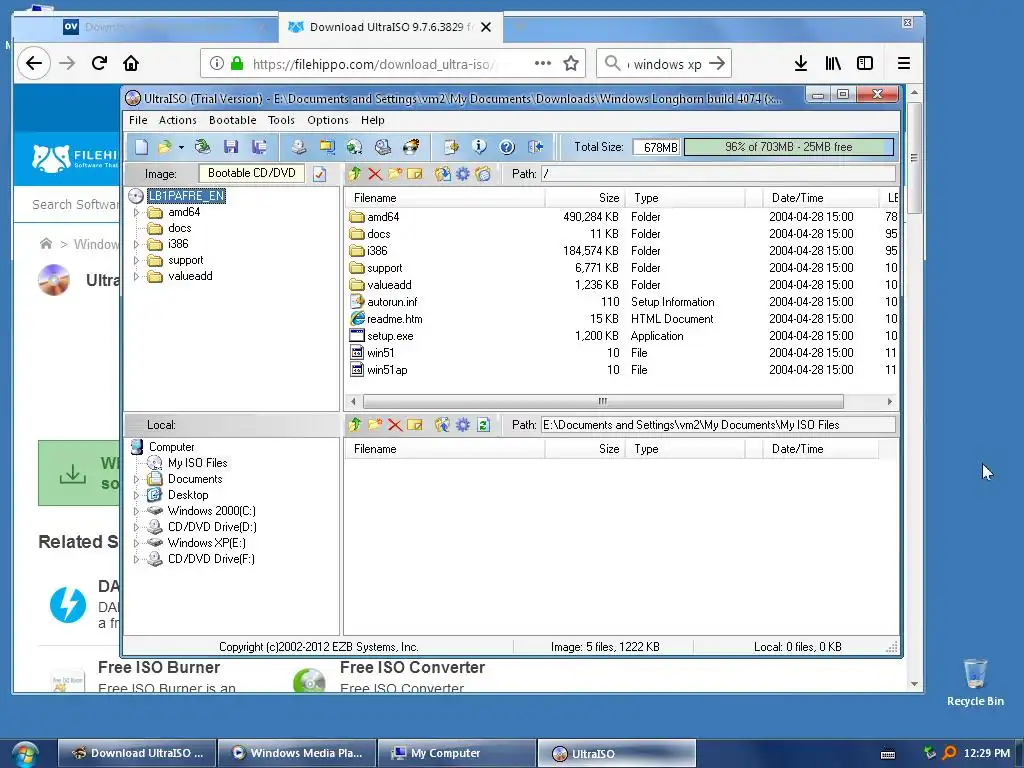Screen dimensions: 1024x768
Task: Open the dropdown arrow beside Open icon
Action: point(181,148)
